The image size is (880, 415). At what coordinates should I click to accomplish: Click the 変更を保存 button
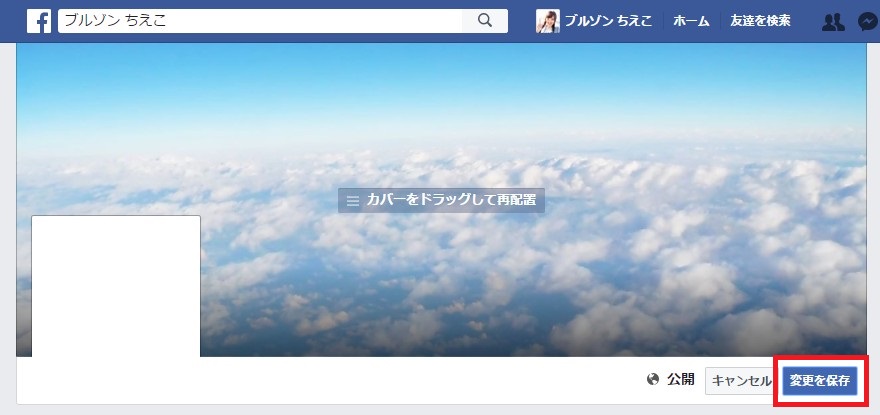(x=819, y=381)
